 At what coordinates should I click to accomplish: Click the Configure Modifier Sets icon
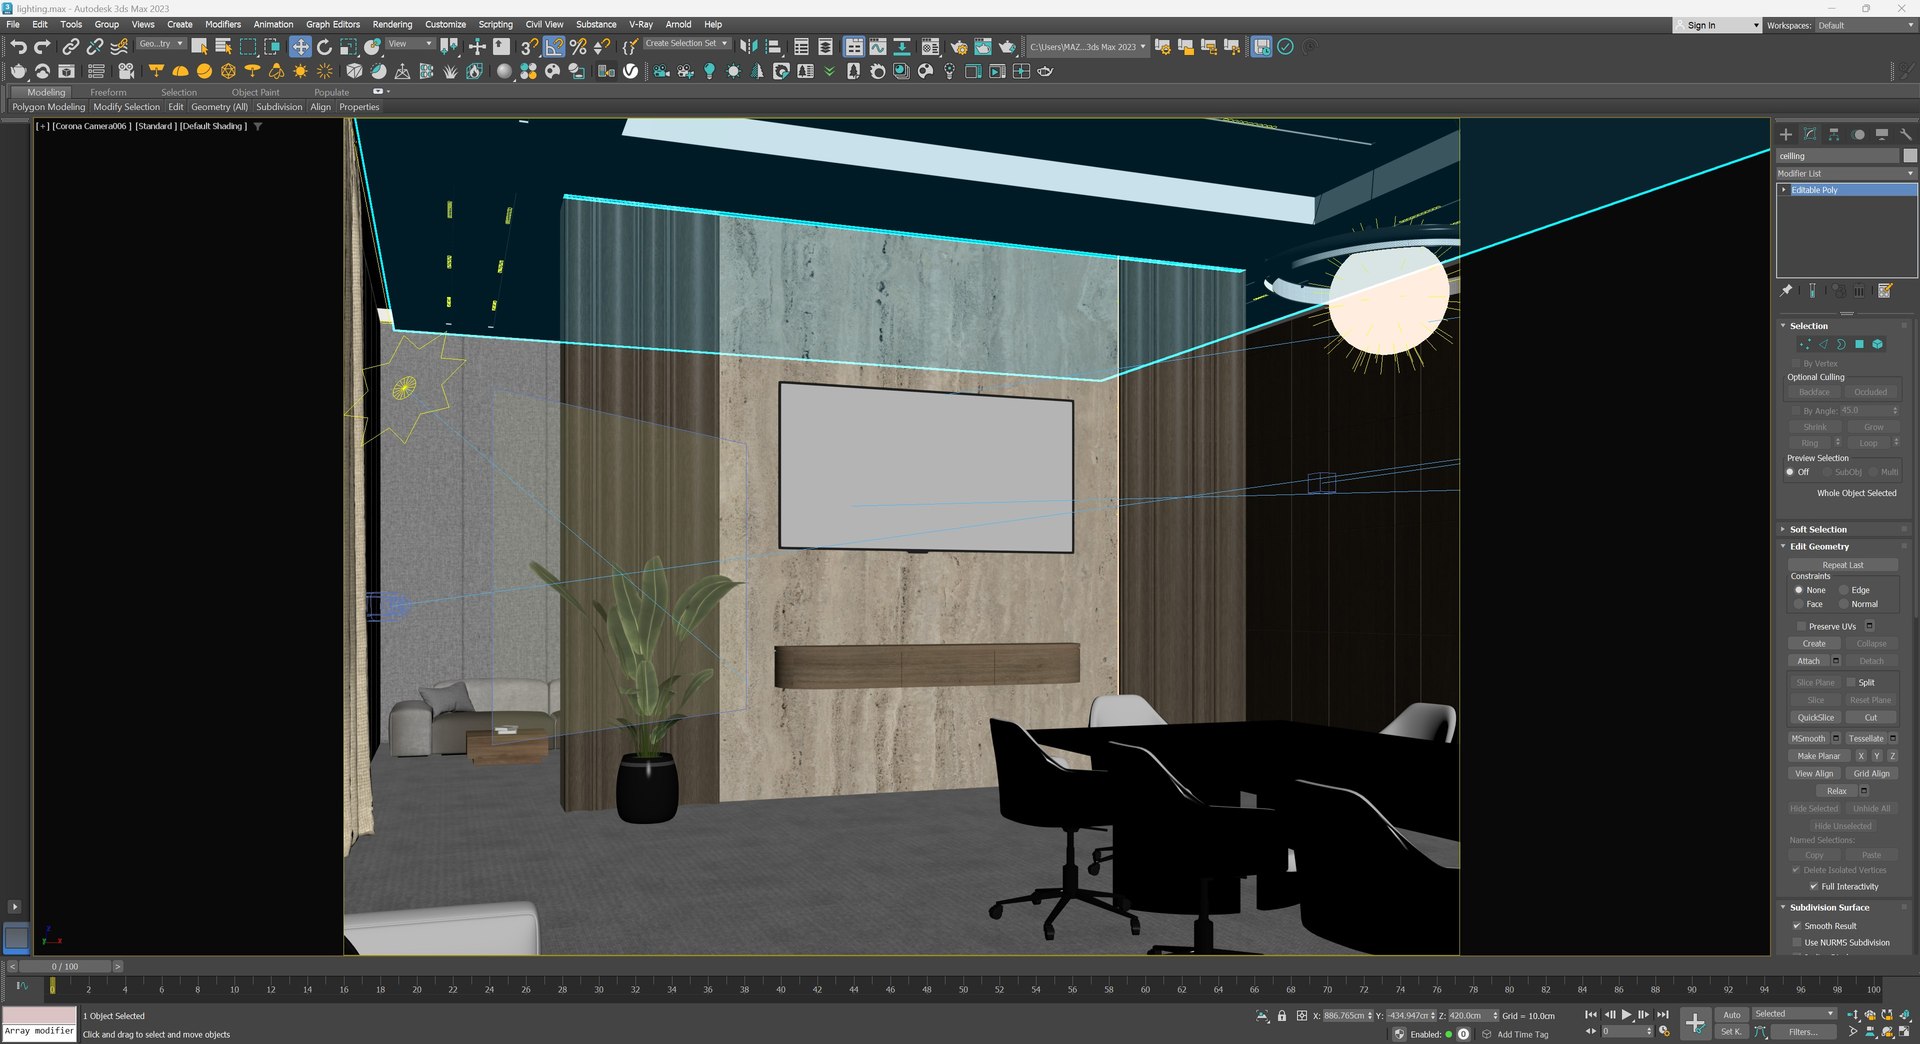1885,291
